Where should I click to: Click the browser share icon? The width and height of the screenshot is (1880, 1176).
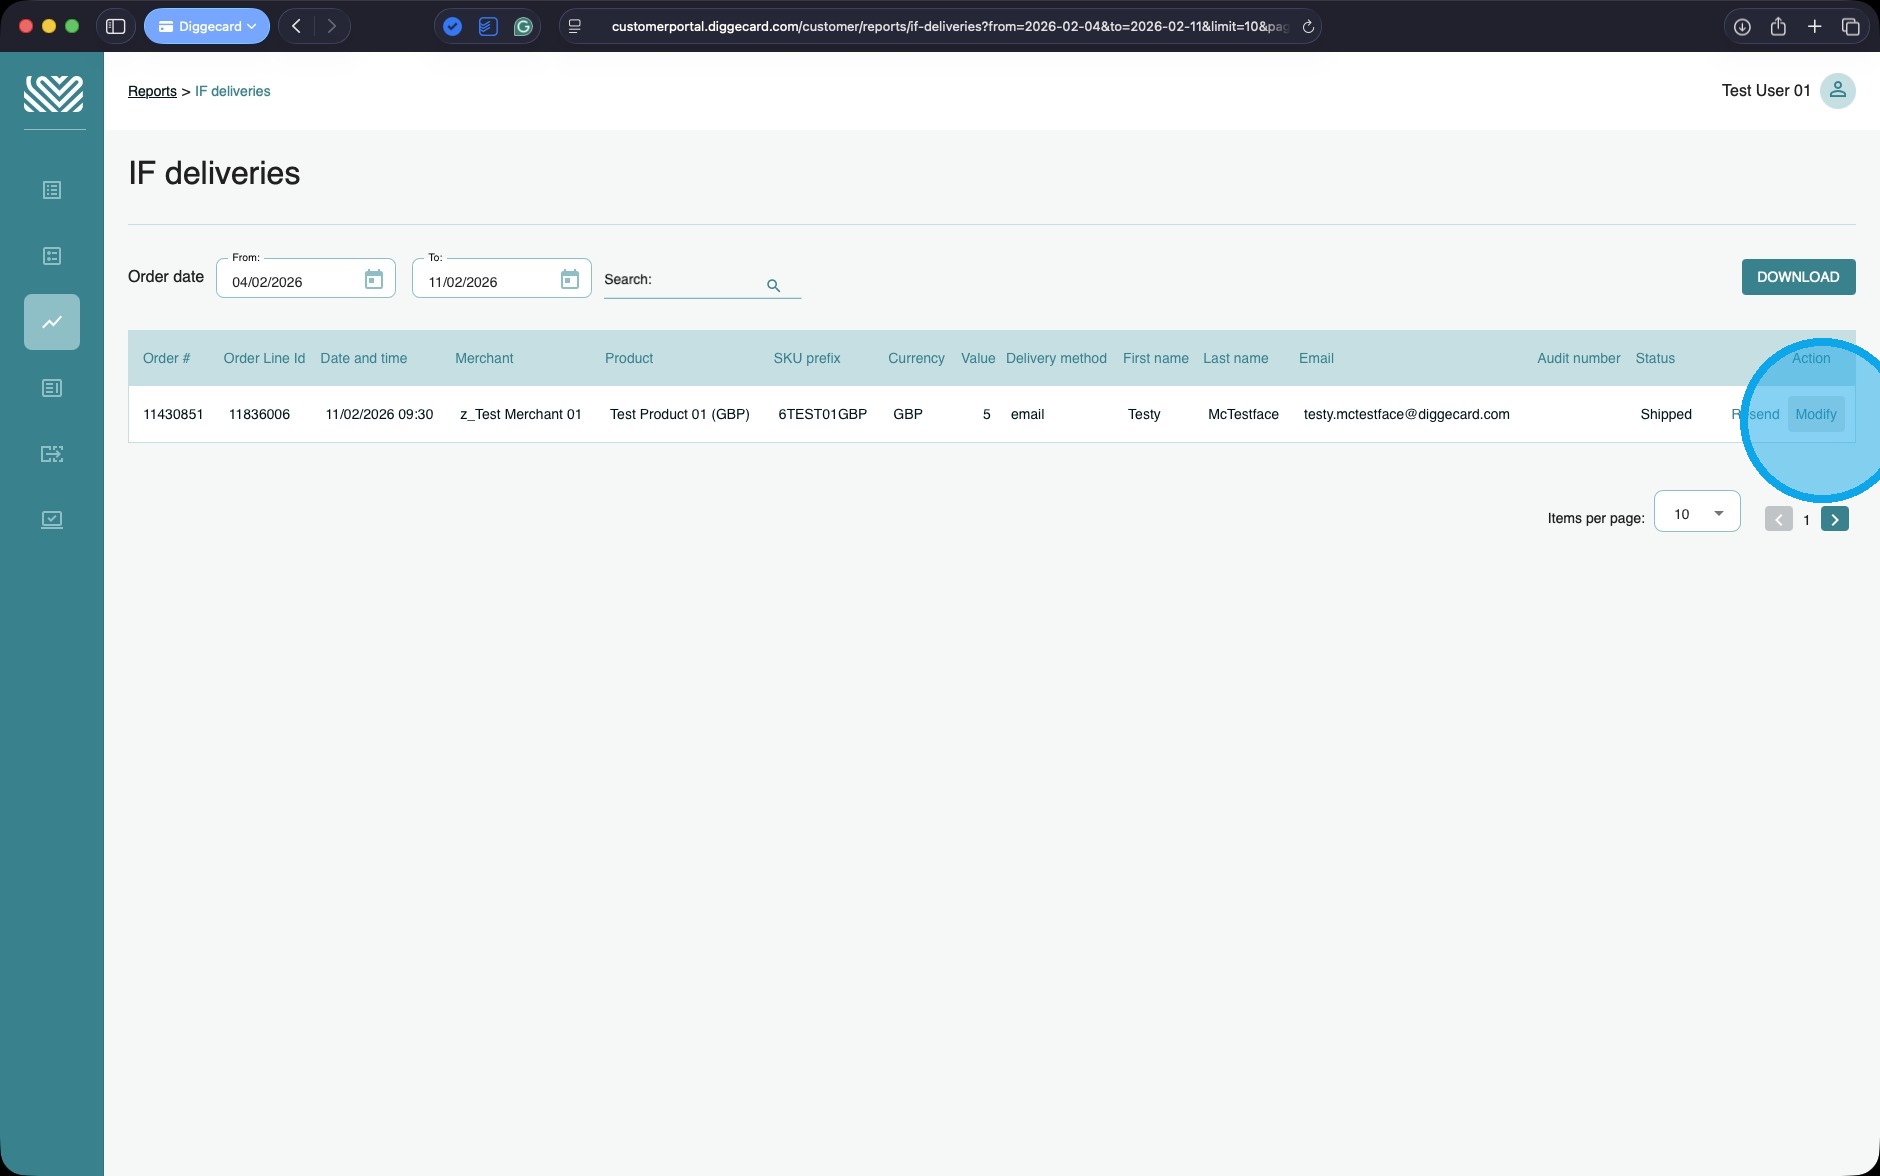click(1778, 26)
